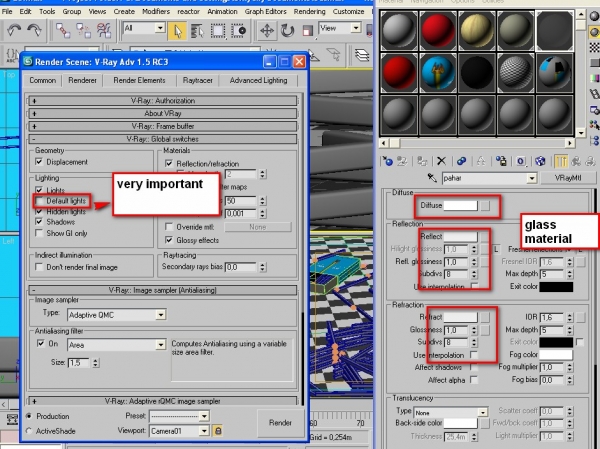Activate the Select and Link tool
The height and width of the screenshot is (449, 600).
[x=63, y=31]
